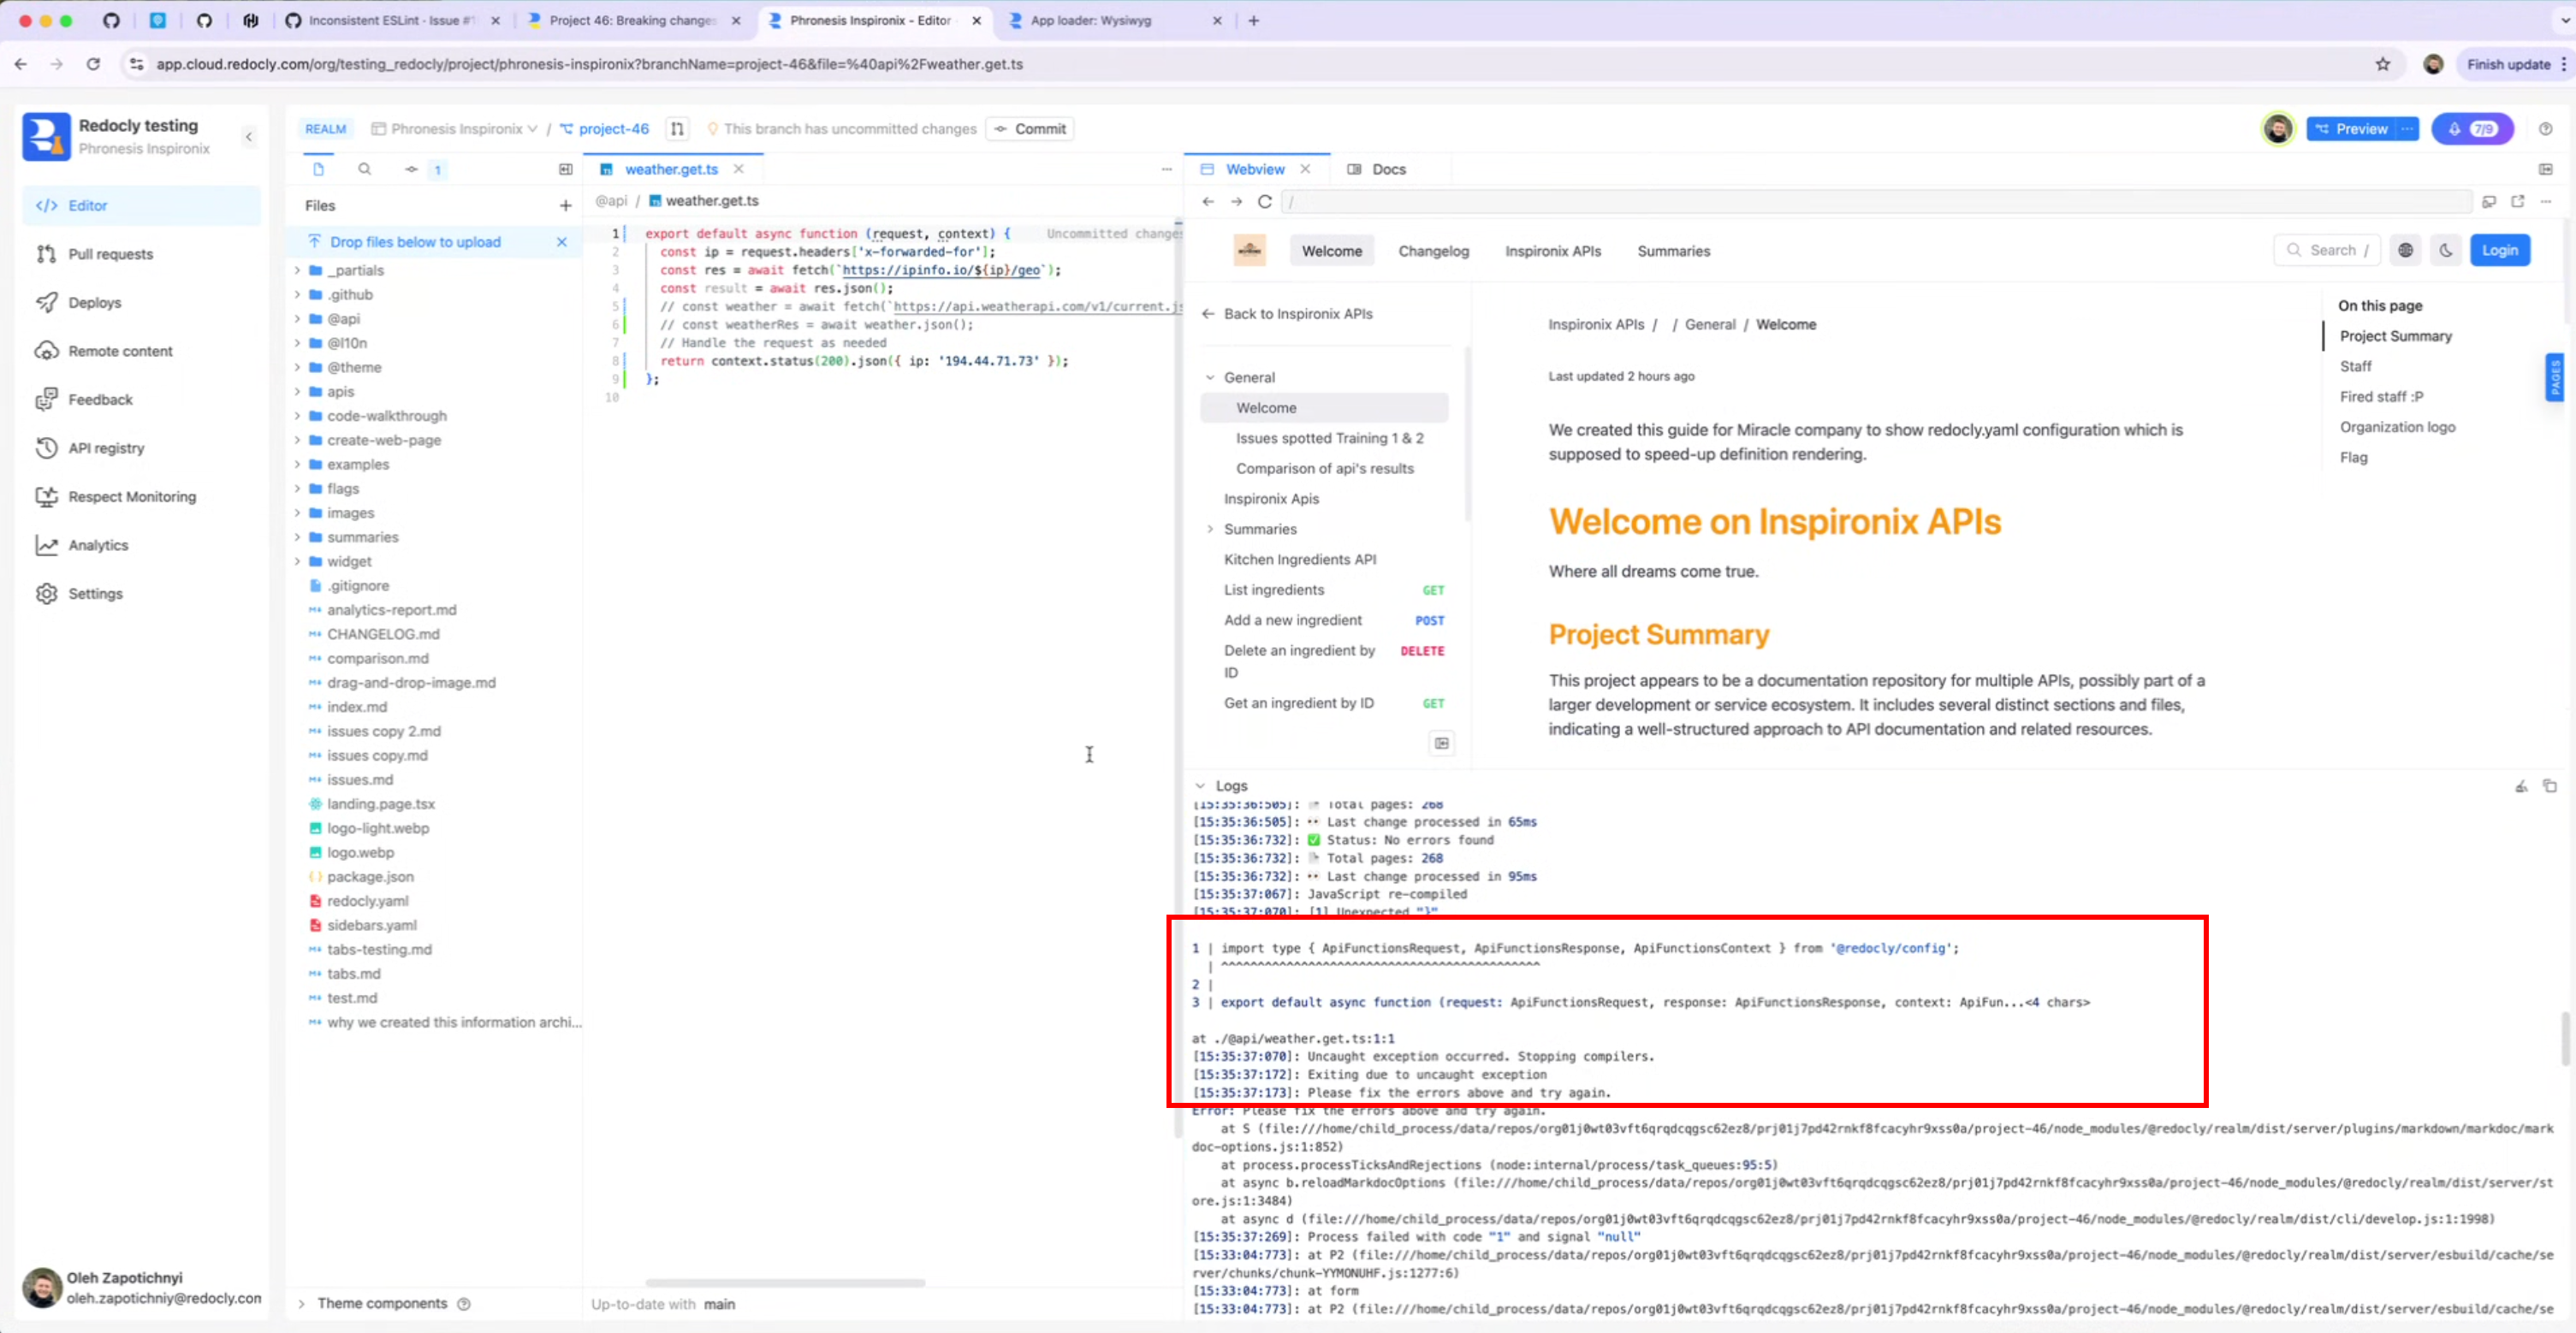Open the Phronesis Inspironix project dropdown
Image resolution: width=2576 pixels, height=1333 pixels.
click(455, 128)
